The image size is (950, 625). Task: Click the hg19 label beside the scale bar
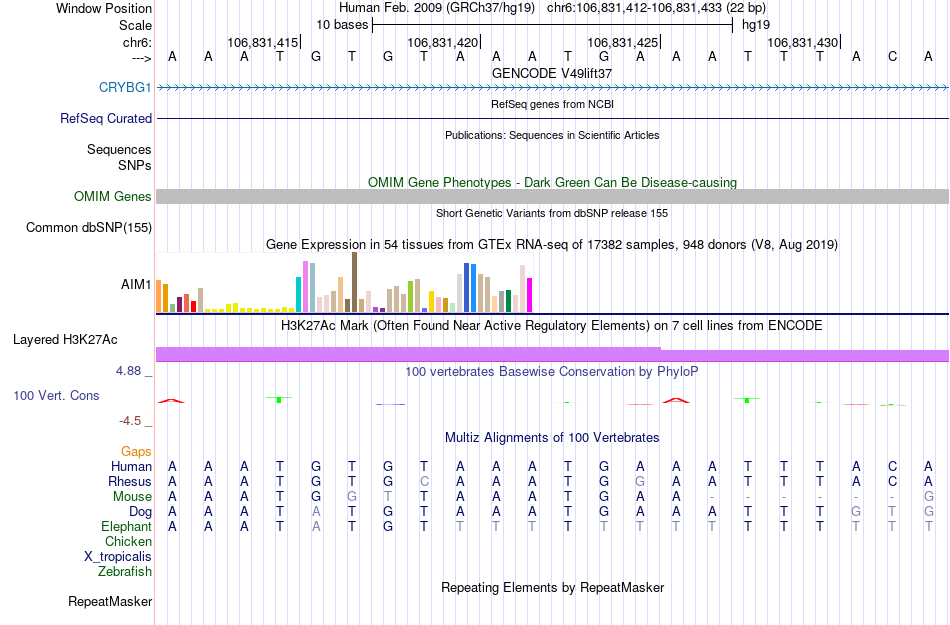click(756, 25)
